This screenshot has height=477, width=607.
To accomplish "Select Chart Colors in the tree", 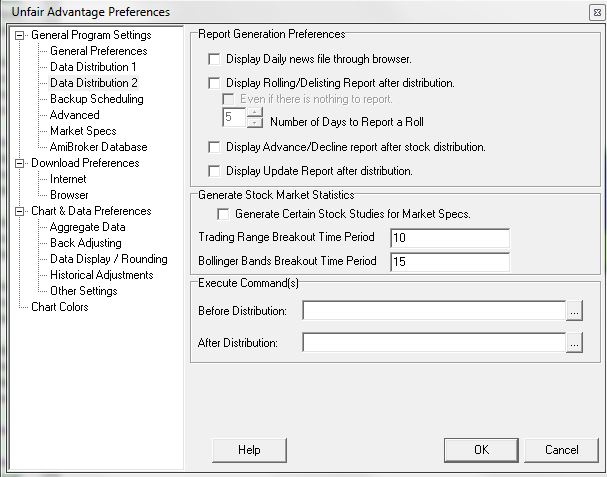I will pyautogui.click(x=60, y=307).
